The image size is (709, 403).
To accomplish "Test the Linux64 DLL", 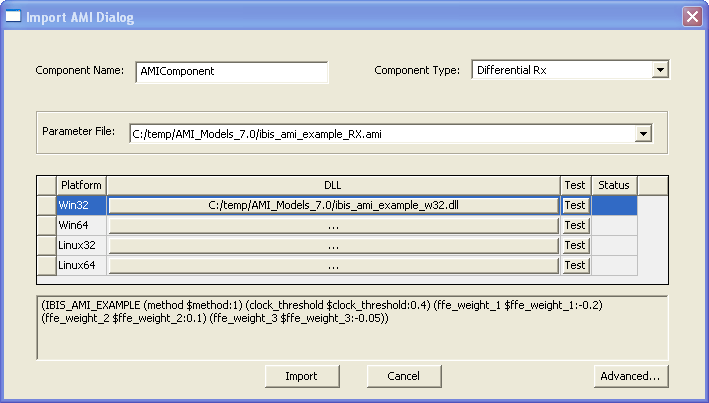I will pos(575,265).
